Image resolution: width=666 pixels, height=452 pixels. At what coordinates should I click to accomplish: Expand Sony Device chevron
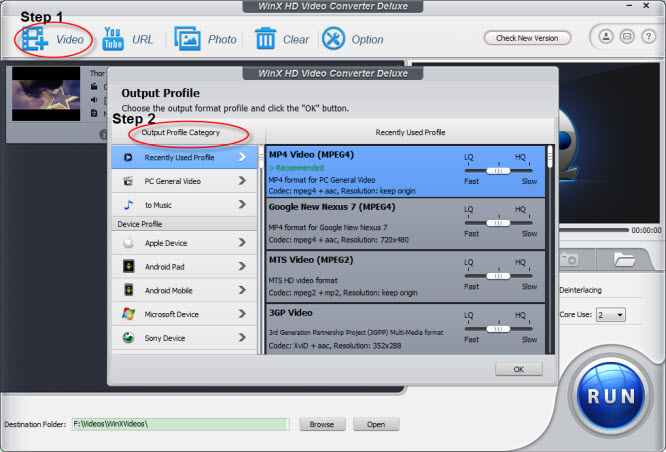click(242, 338)
